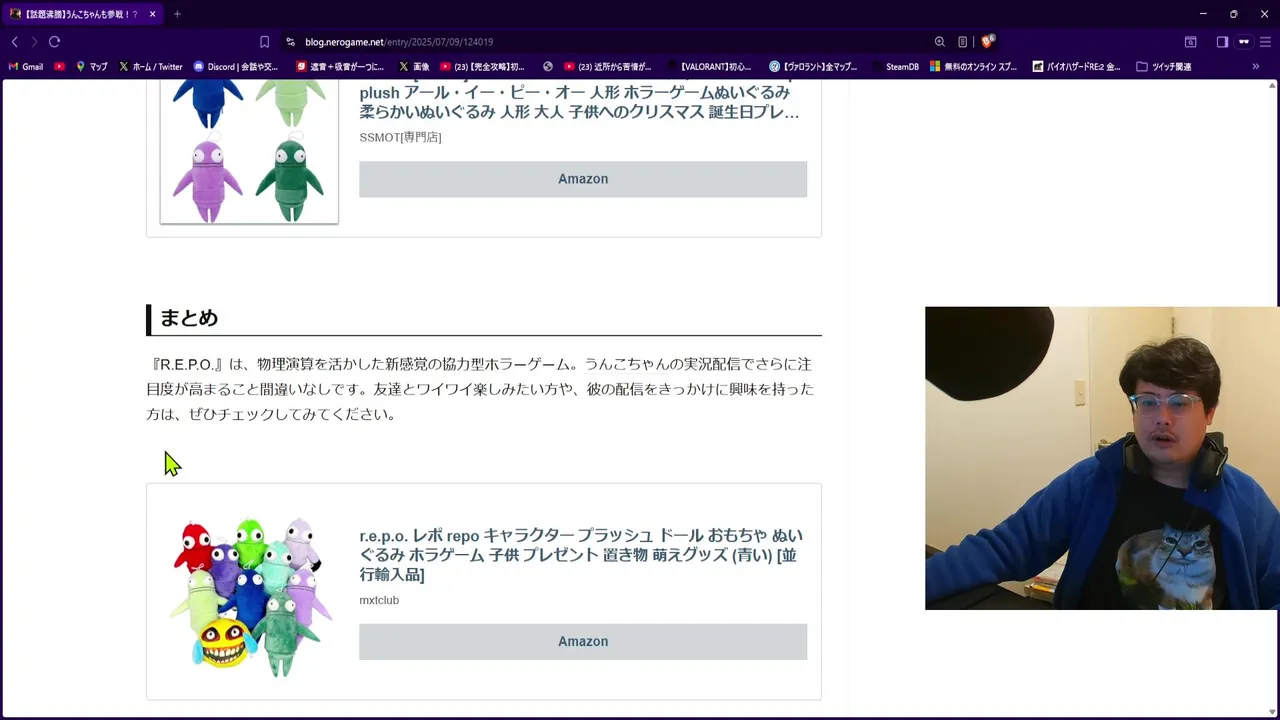This screenshot has height=720, width=1280.
Task: Select the 【話題沸騰】うんこちゃんも参戦 tab
Action: coord(84,14)
